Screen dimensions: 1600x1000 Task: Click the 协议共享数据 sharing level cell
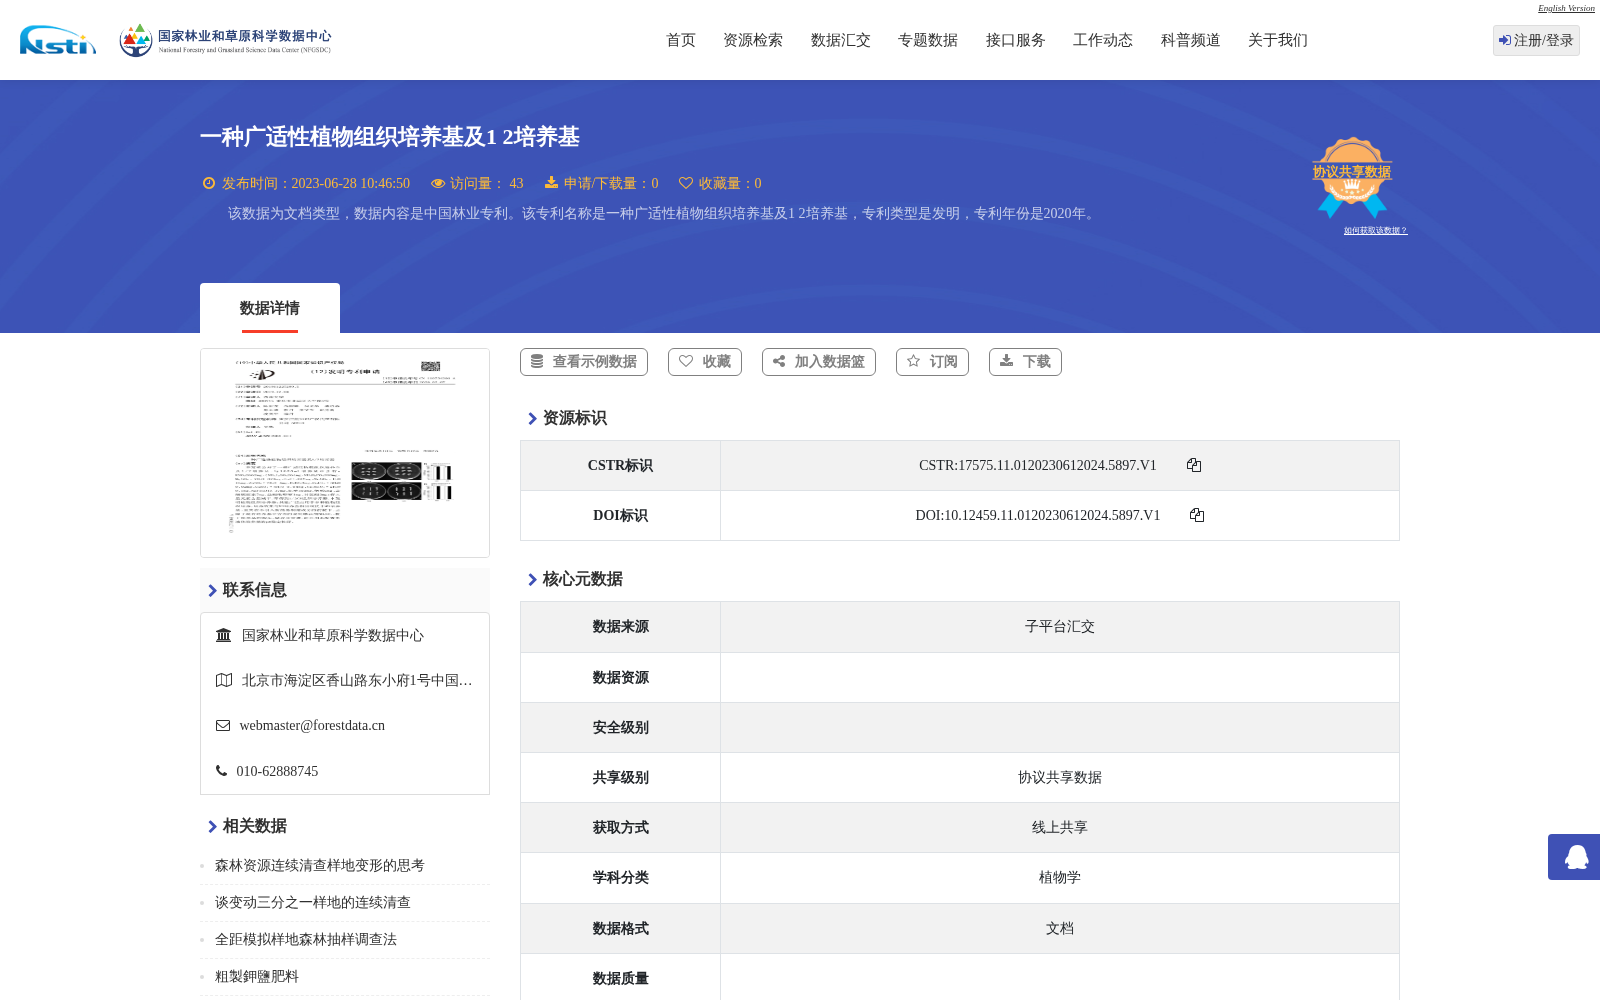[1060, 777]
